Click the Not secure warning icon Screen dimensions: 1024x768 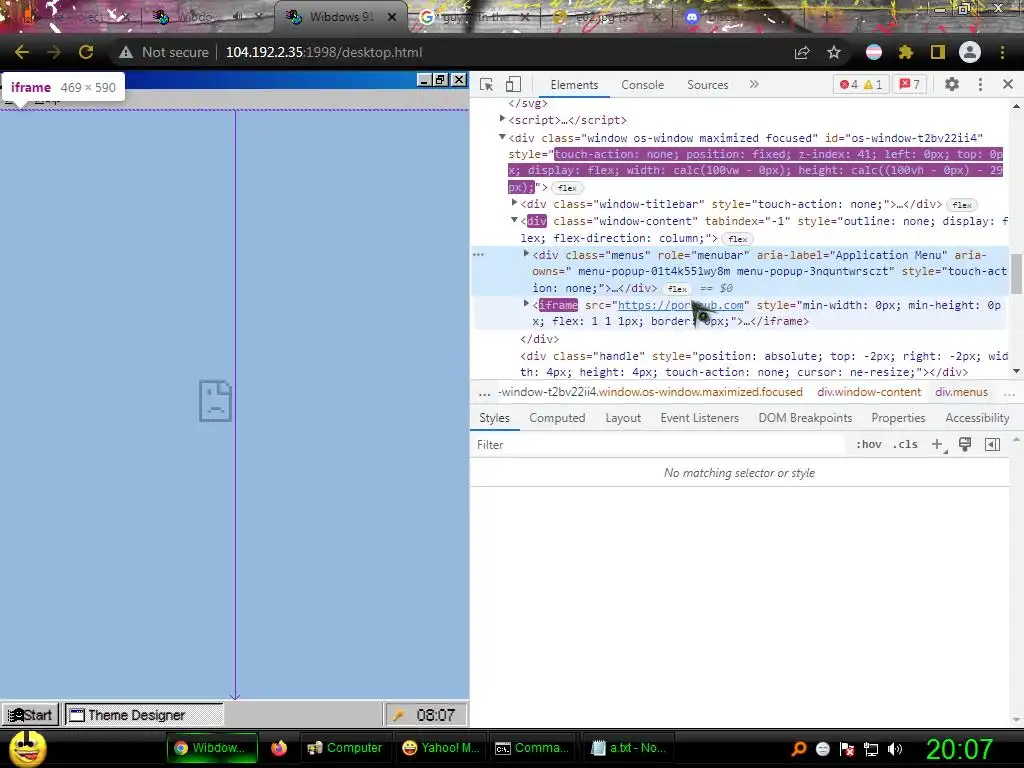point(126,52)
